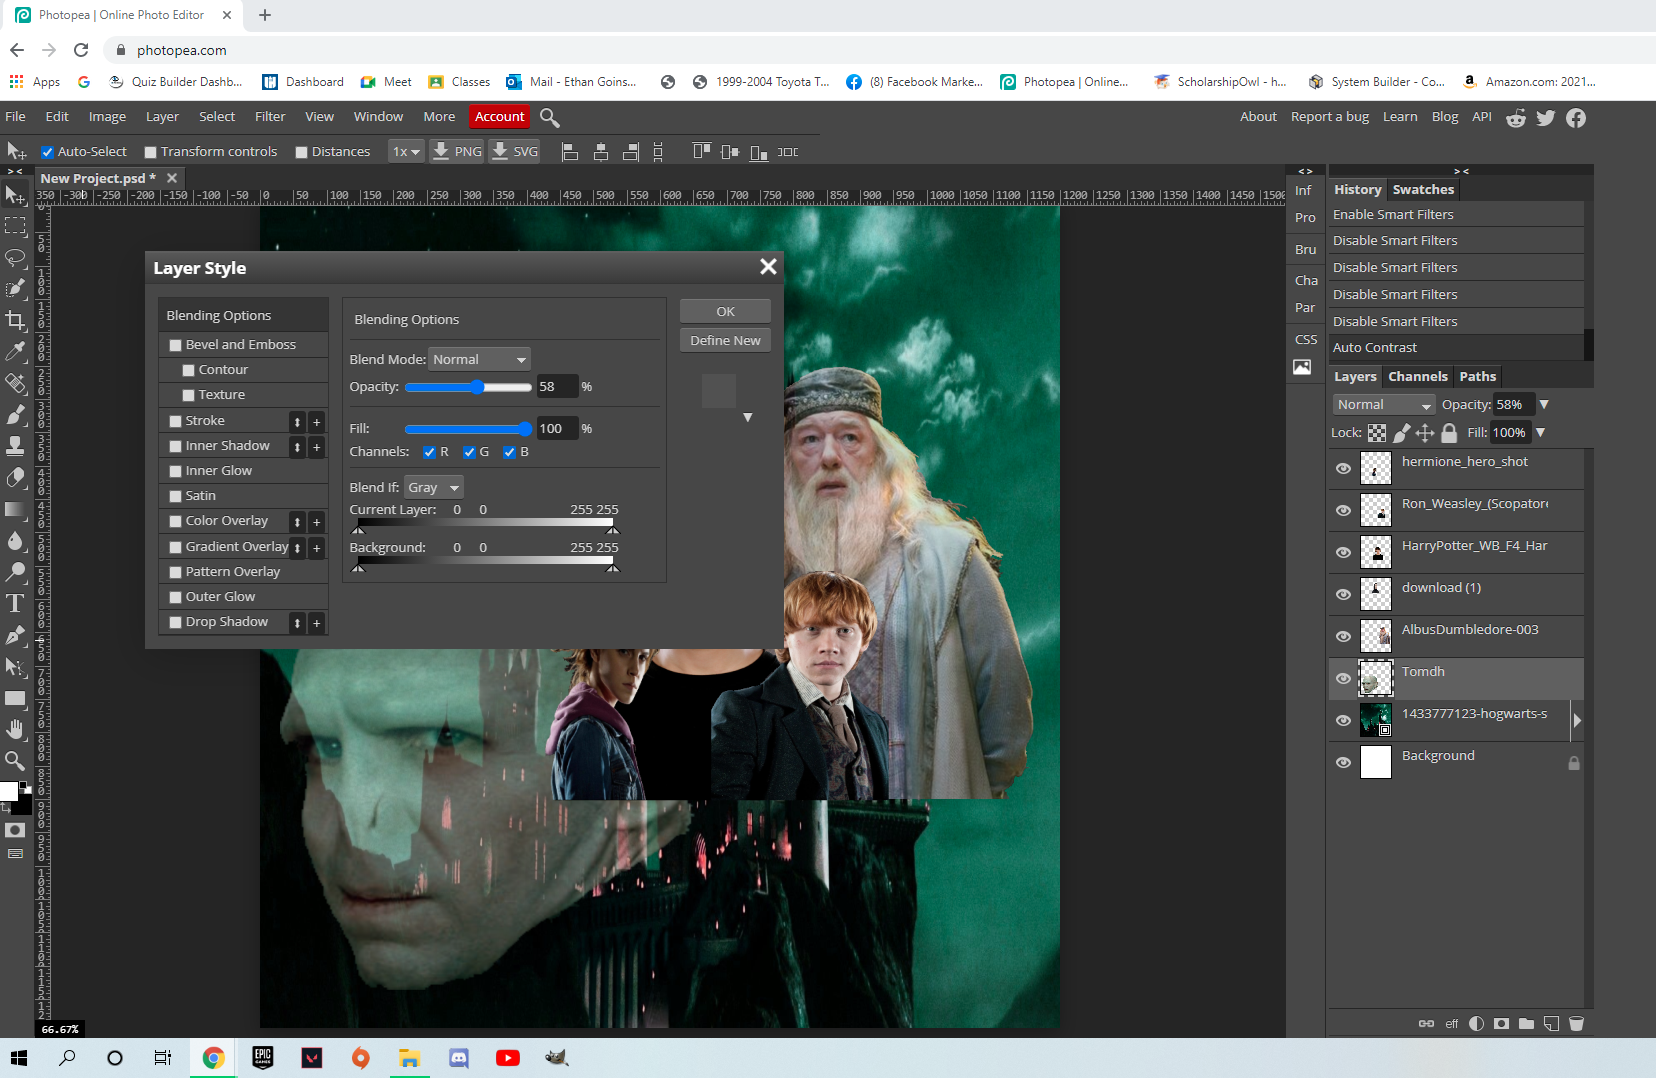Screen dimensions: 1656x1078
Task: Select the Eyedropper tool
Action: point(15,351)
